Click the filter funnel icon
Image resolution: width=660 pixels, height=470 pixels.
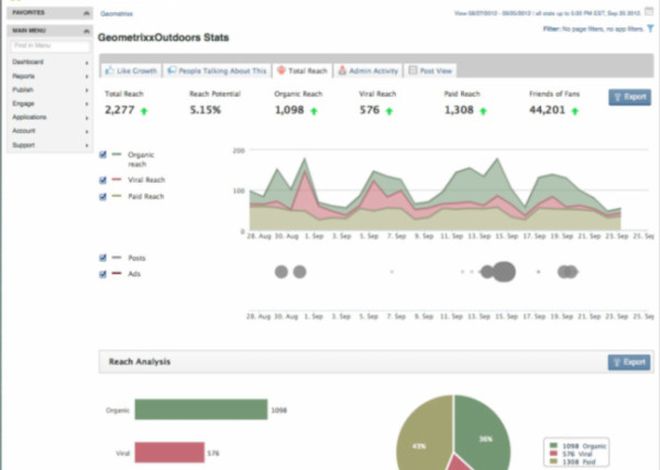coord(651,29)
